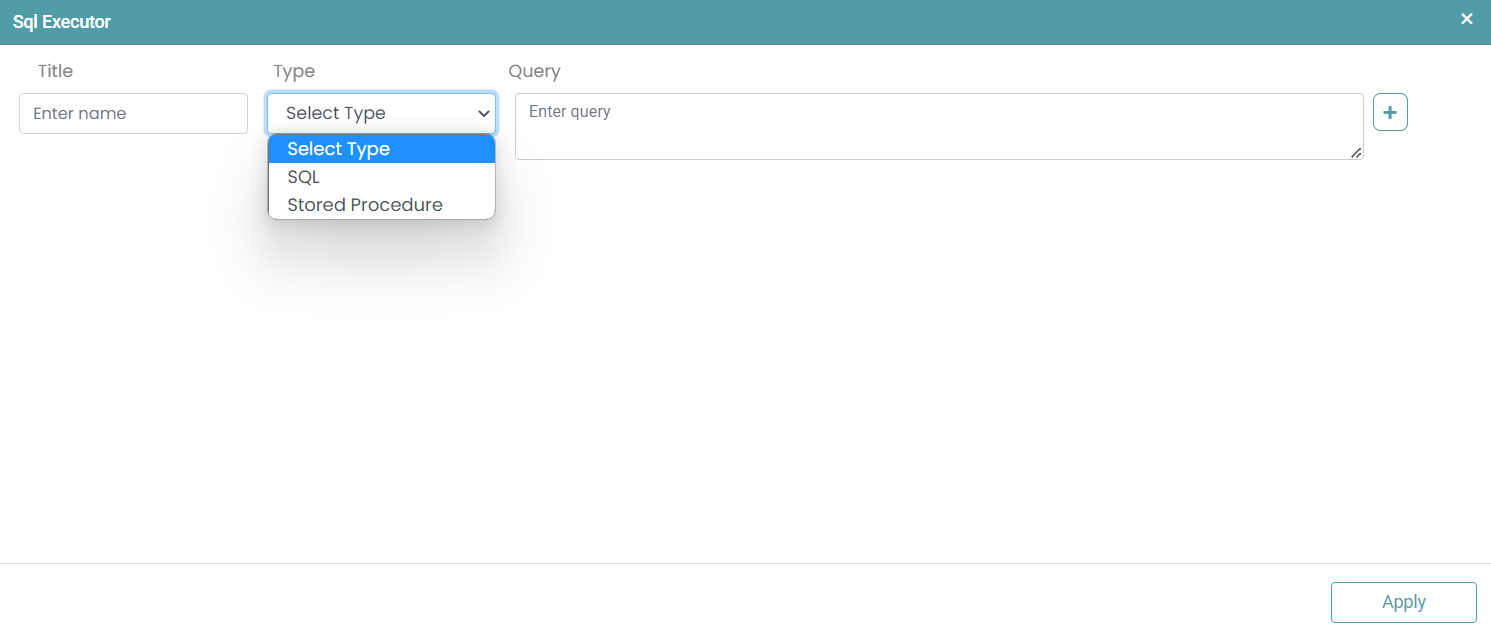Click the Type field label
1491x637 pixels.
[x=294, y=71]
